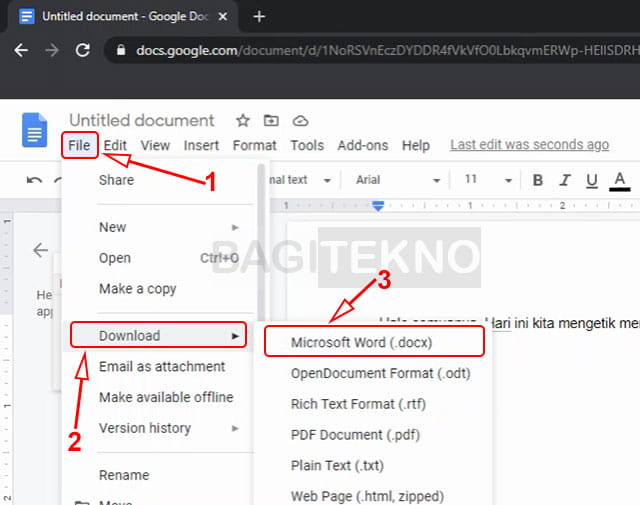This screenshot has width=640, height=505.
Task: Click the File menu scrollbar
Action: point(261,245)
